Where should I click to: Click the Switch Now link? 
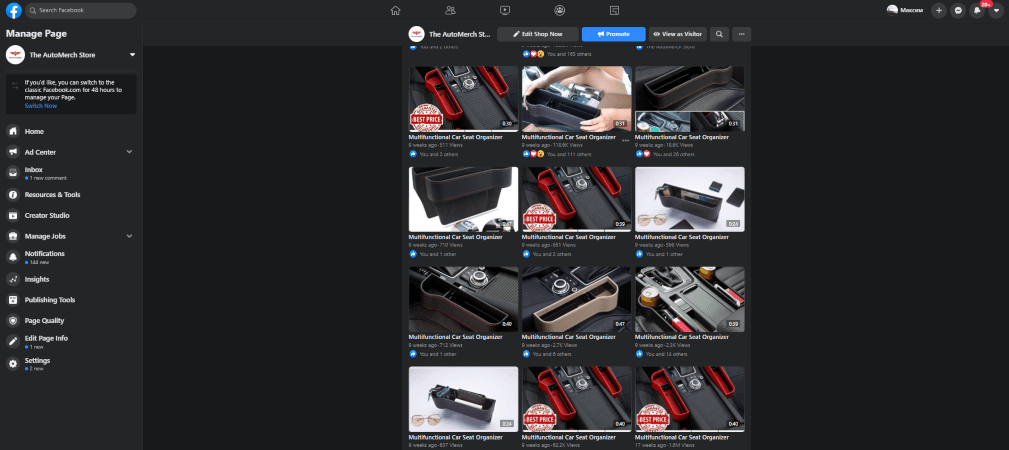click(41, 105)
